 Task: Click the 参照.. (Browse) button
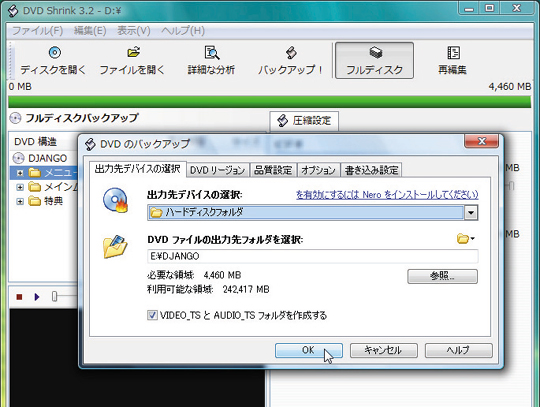[442, 276]
